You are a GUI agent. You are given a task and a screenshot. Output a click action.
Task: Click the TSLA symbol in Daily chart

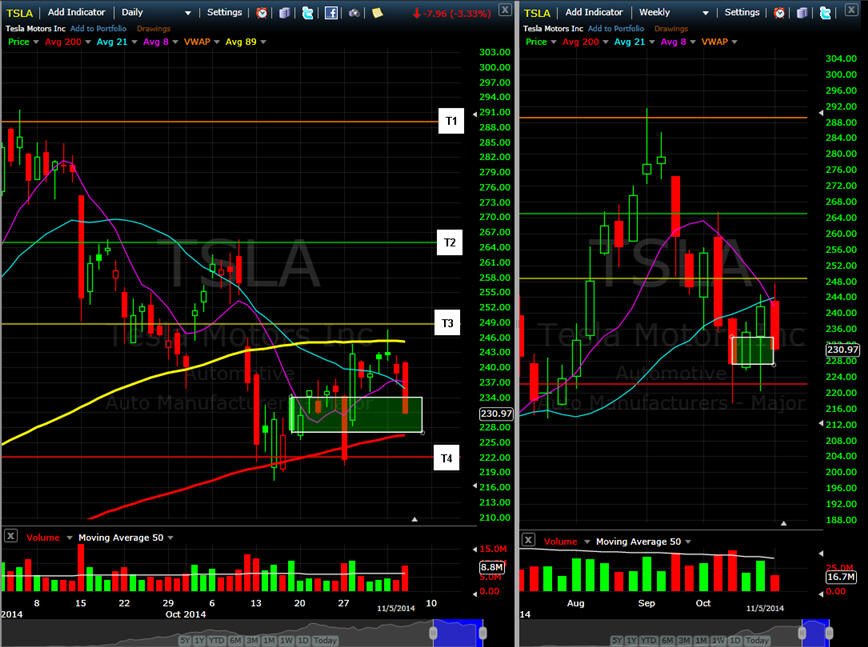click(19, 13)
